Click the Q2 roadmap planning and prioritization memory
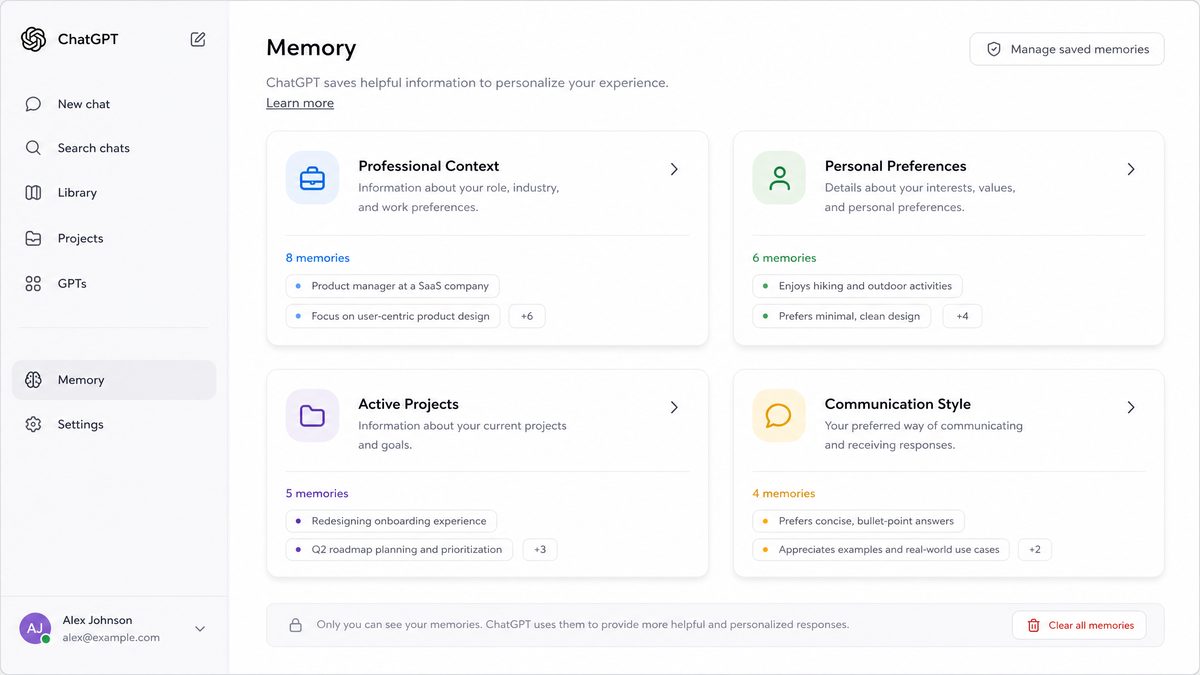1200x675 pixels. (399, 550)
